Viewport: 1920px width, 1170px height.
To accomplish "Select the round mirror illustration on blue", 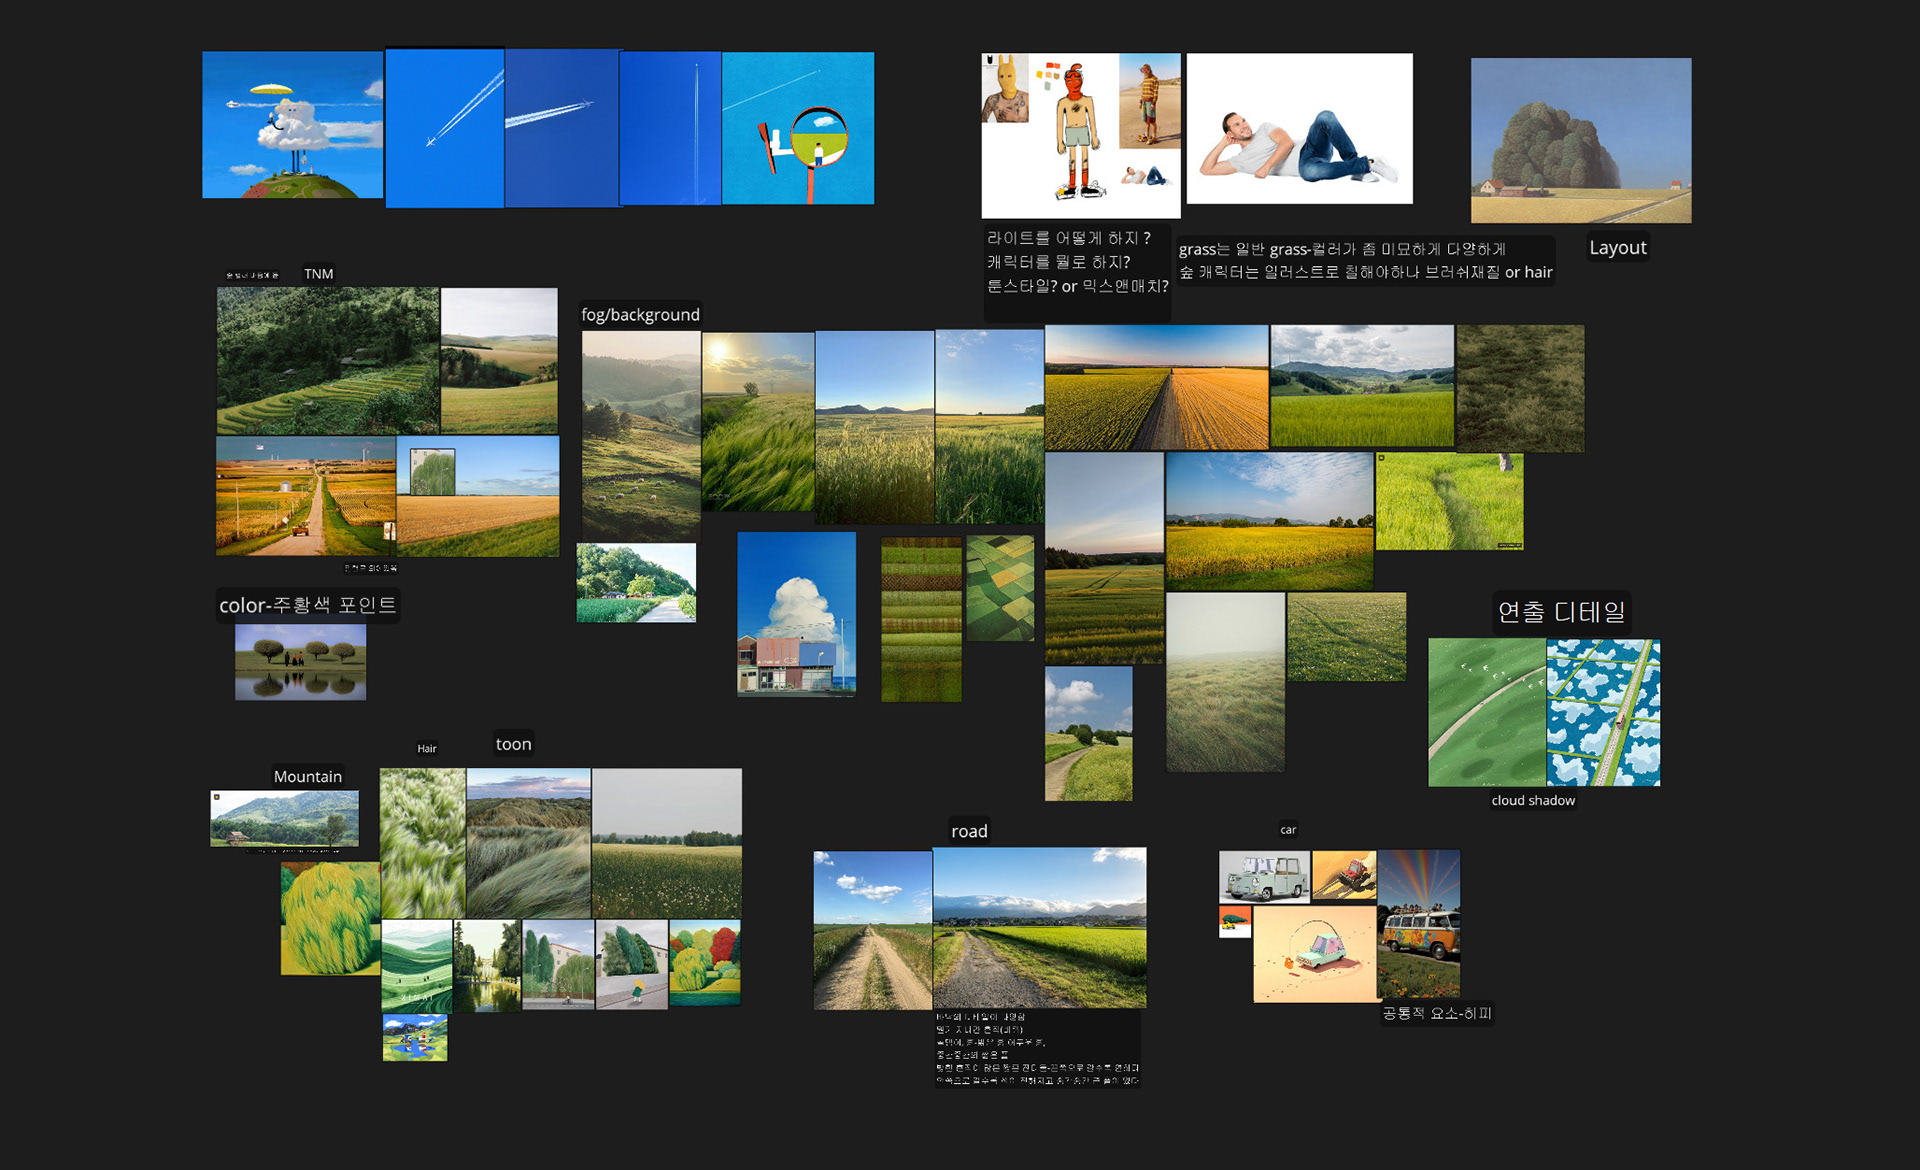I will click(x=798, y=128).
